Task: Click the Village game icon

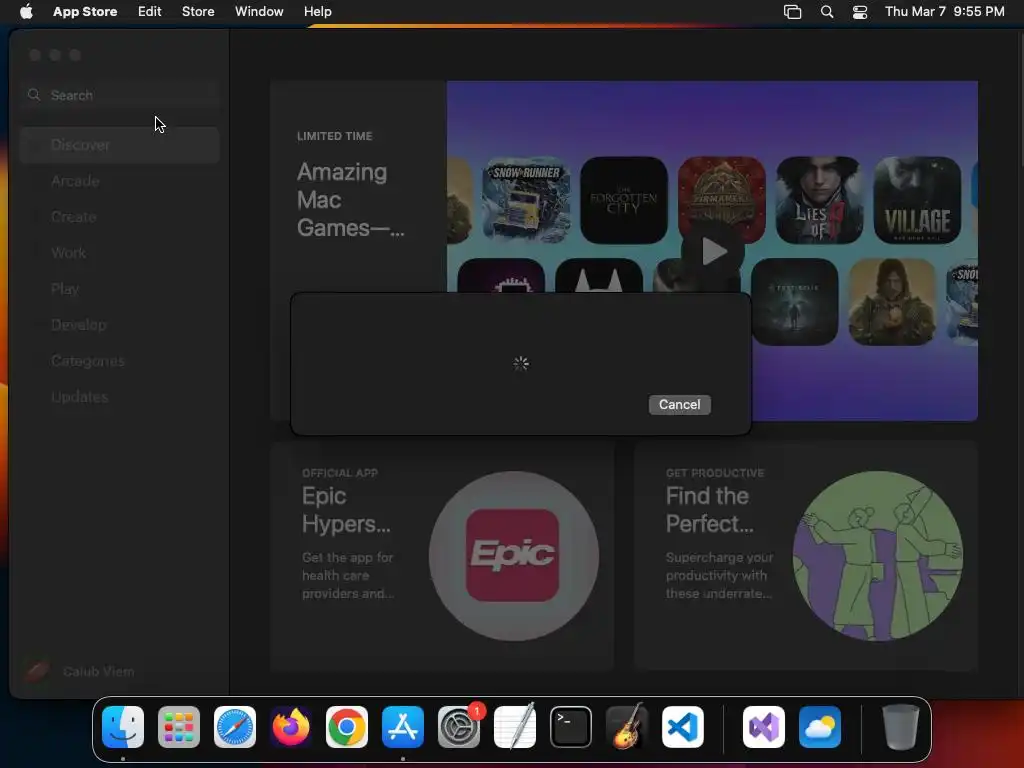Action: coord(917,200)
